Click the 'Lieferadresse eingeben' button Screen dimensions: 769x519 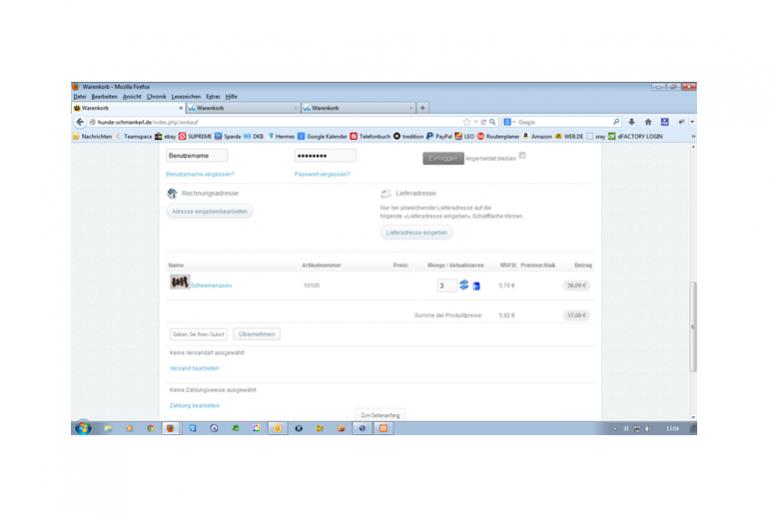tap(416, 232)
